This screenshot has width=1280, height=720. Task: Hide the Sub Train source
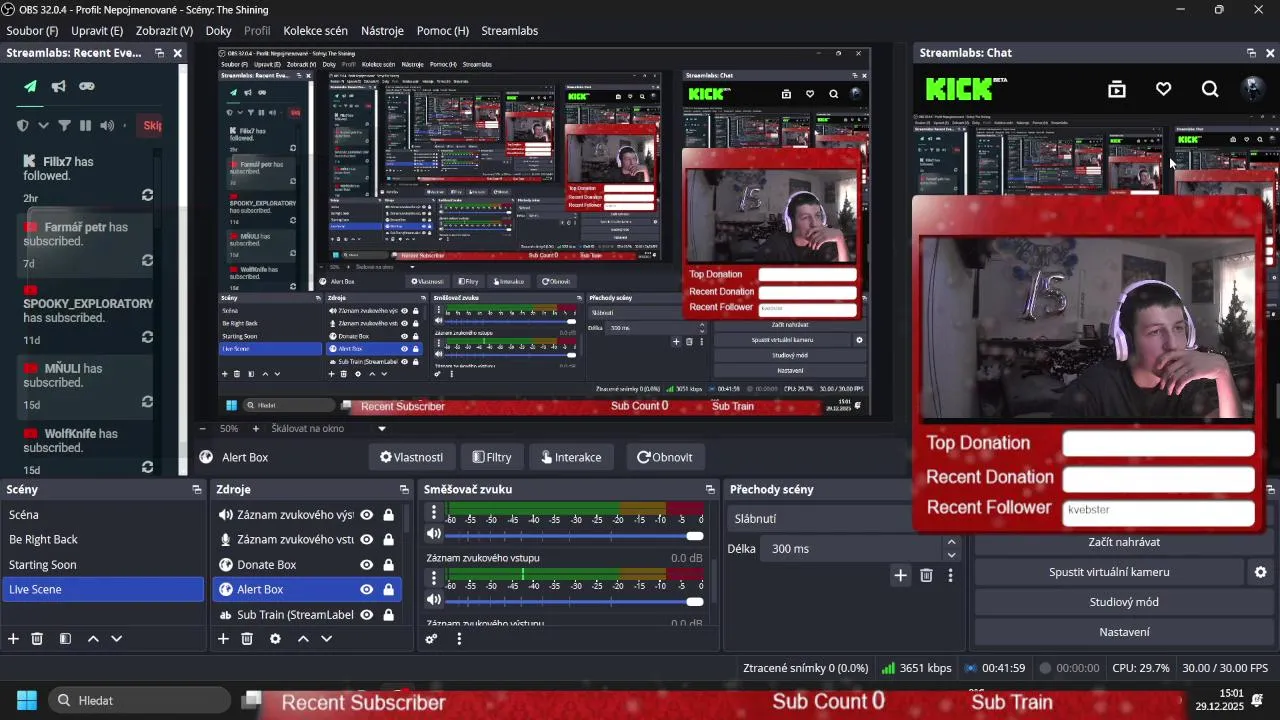[x=367, y=615]
